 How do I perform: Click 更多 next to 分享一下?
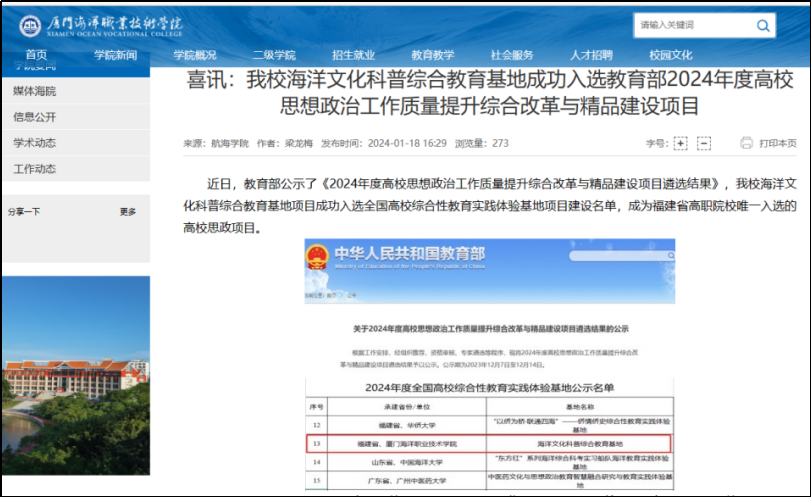[x=128, y=212]
